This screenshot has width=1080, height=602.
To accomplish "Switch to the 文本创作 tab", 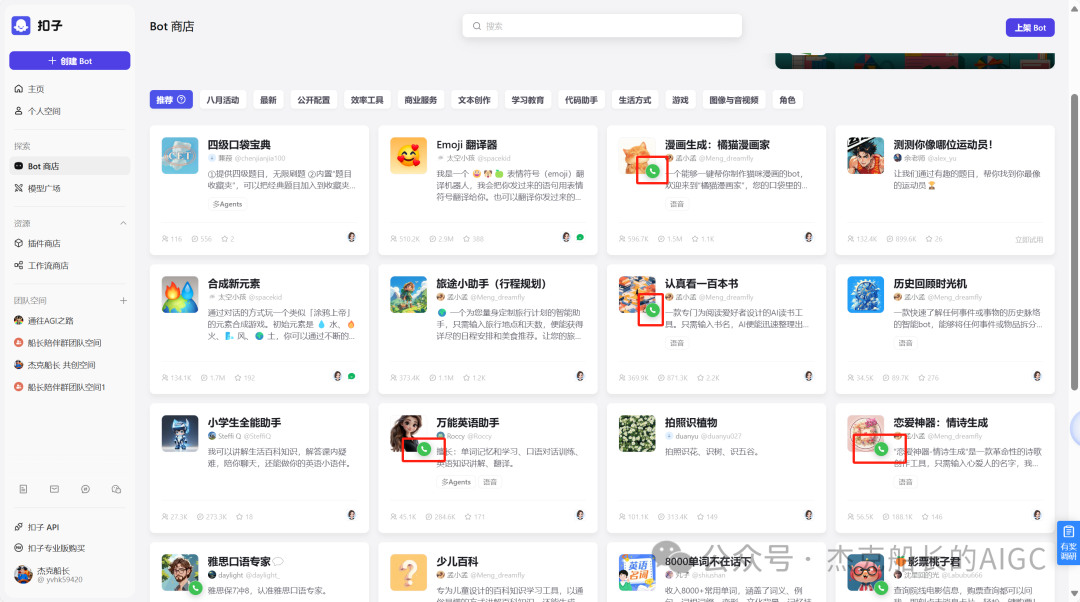I will [474, 100].
